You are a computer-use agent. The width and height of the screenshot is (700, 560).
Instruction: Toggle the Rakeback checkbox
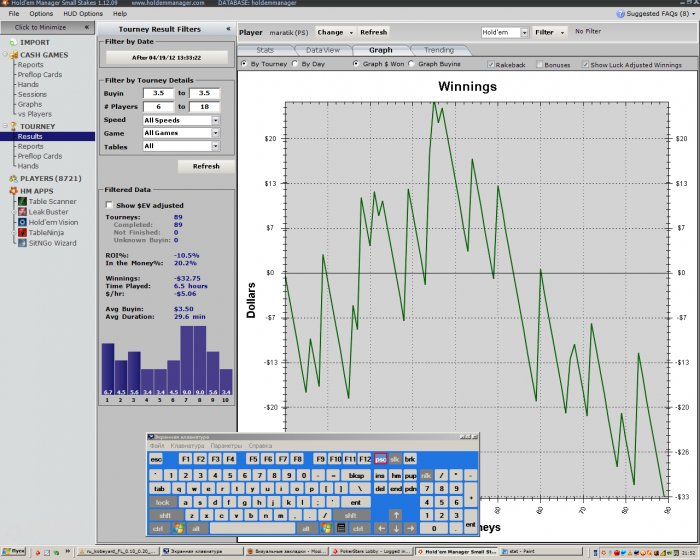(490, 64)
